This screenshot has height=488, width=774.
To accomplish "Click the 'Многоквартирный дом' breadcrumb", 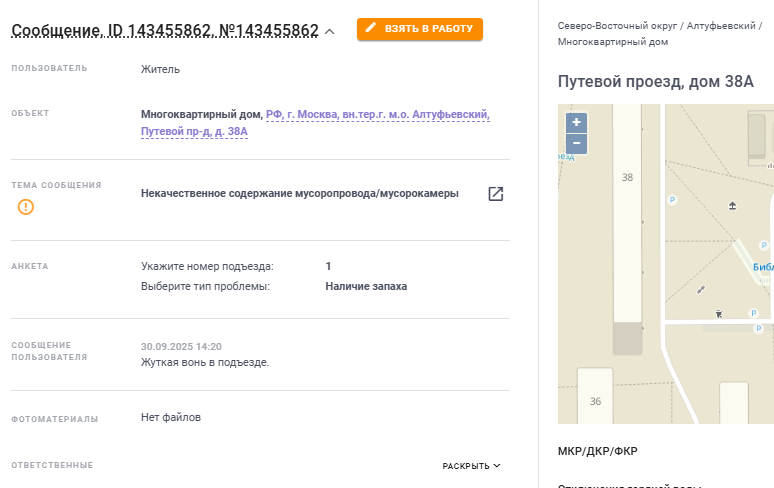I will click(x=613, y=42).
